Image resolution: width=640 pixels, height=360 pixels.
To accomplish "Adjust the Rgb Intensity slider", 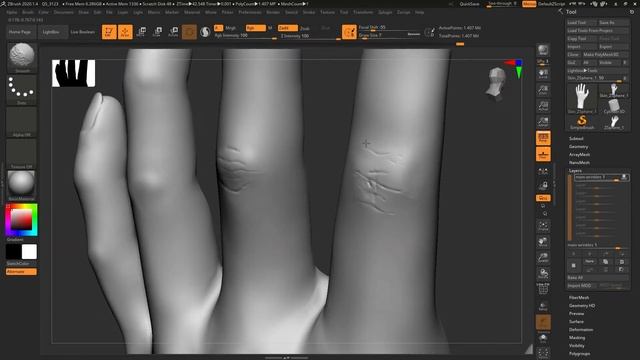I will coord(245,36).
